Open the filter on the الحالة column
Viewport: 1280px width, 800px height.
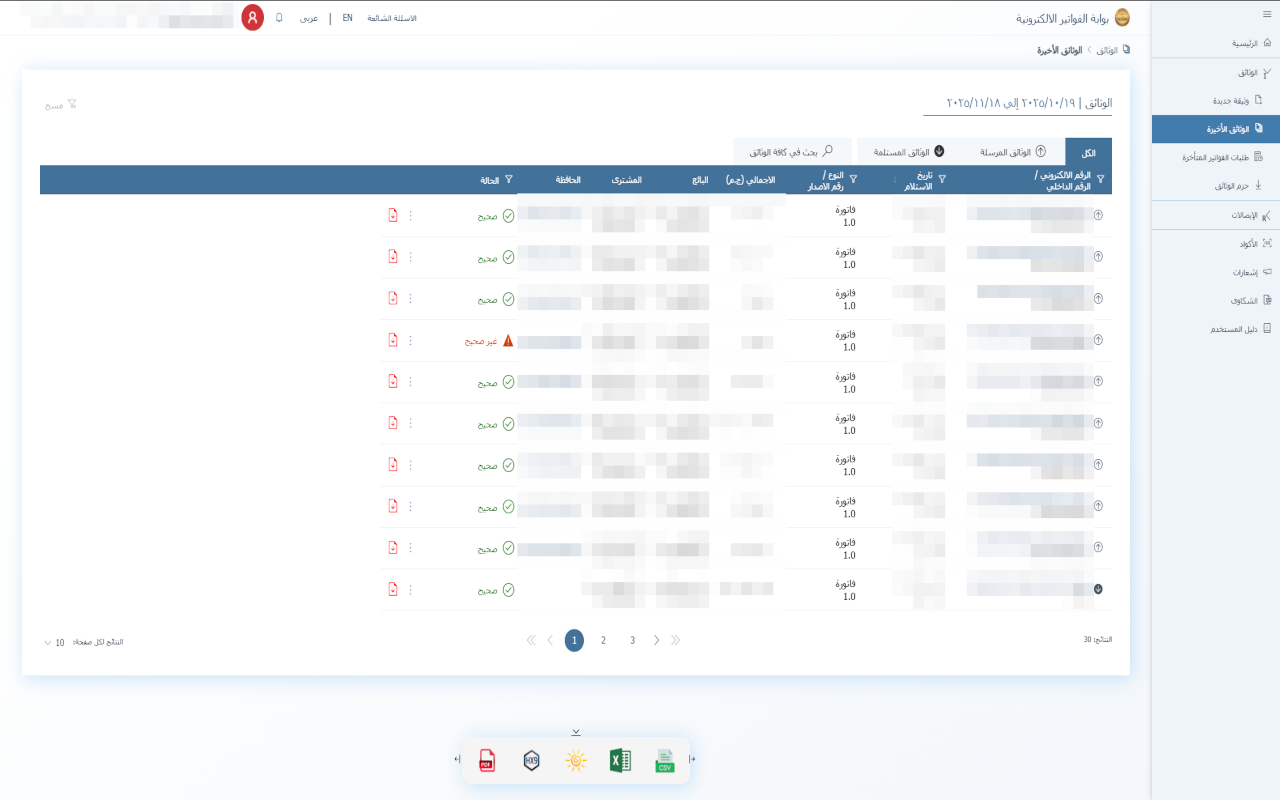click(x=509, y=180)
